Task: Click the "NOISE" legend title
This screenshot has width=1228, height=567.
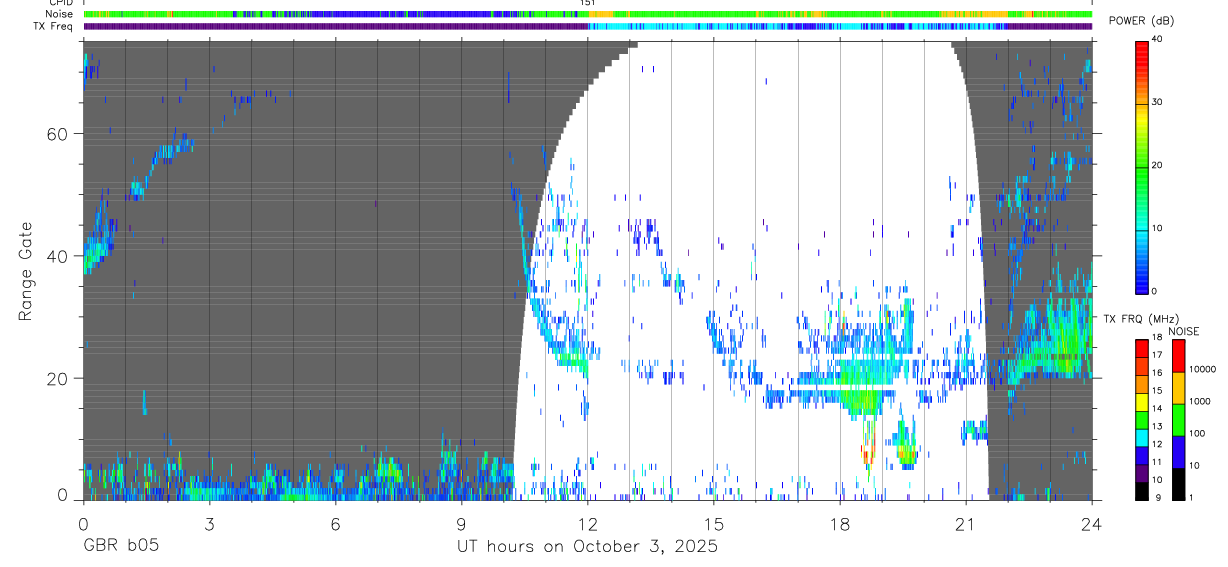Action: pyautogui.click(x=1183, y=331)
